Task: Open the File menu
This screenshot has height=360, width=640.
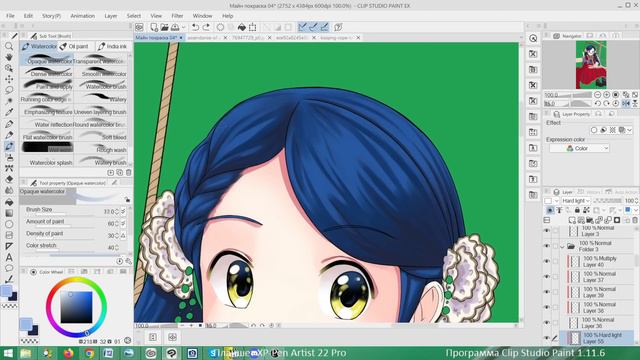Action: pos(10,16)
